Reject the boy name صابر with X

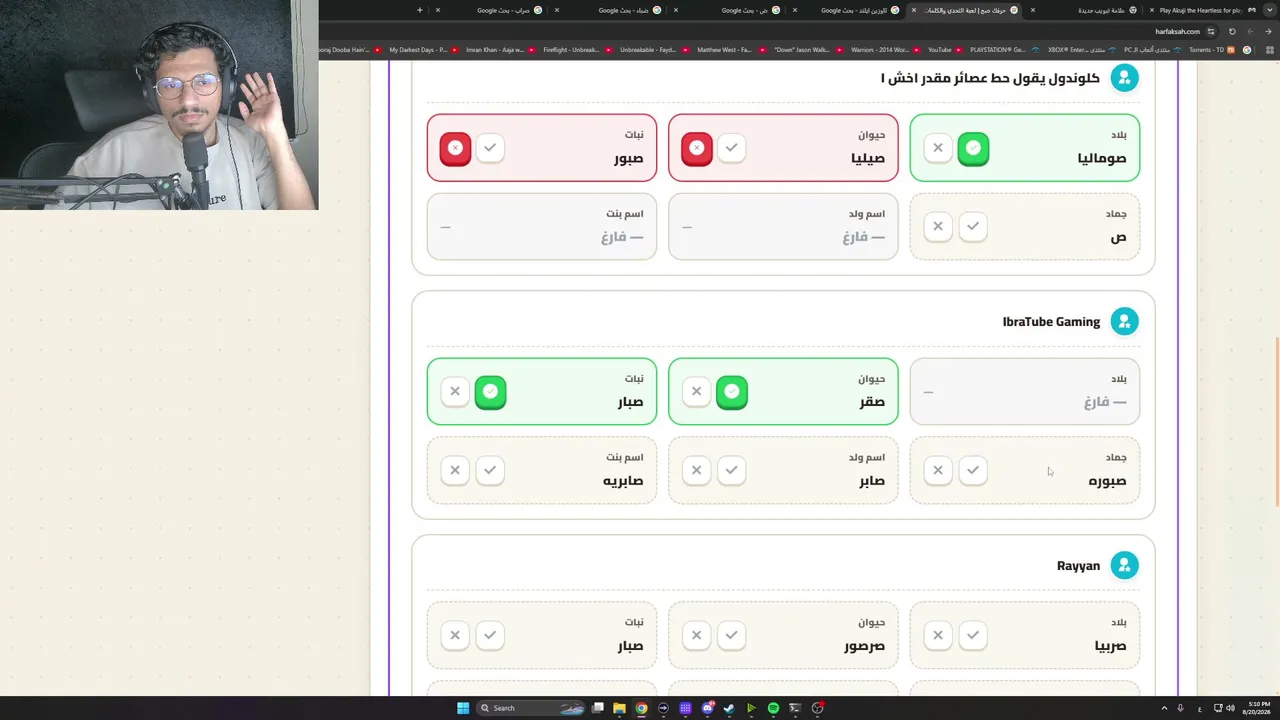(697, 470)
